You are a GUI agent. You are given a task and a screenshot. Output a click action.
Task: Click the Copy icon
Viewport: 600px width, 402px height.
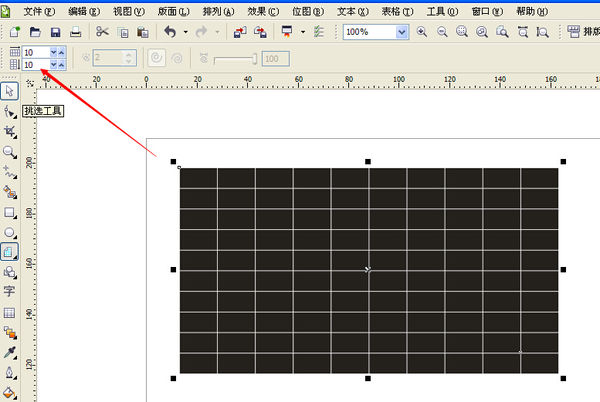coord(123,33)
